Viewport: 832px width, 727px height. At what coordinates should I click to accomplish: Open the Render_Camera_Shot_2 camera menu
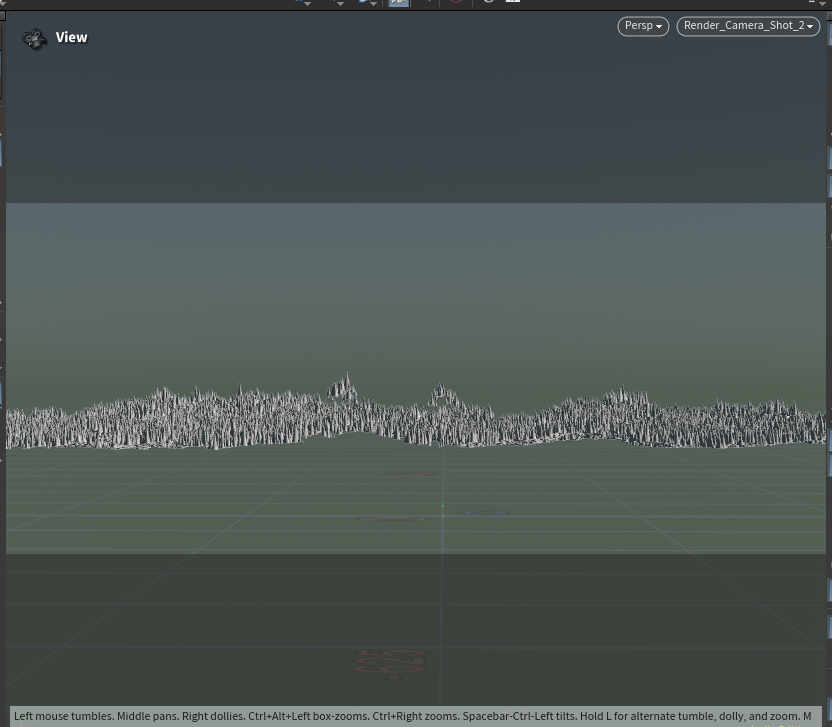748,26
